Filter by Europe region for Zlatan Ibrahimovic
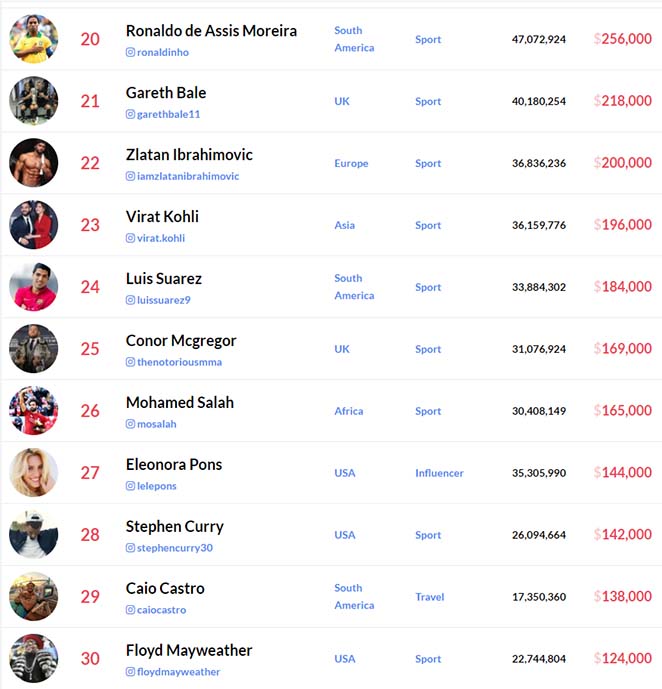 (x=351, y=163)
